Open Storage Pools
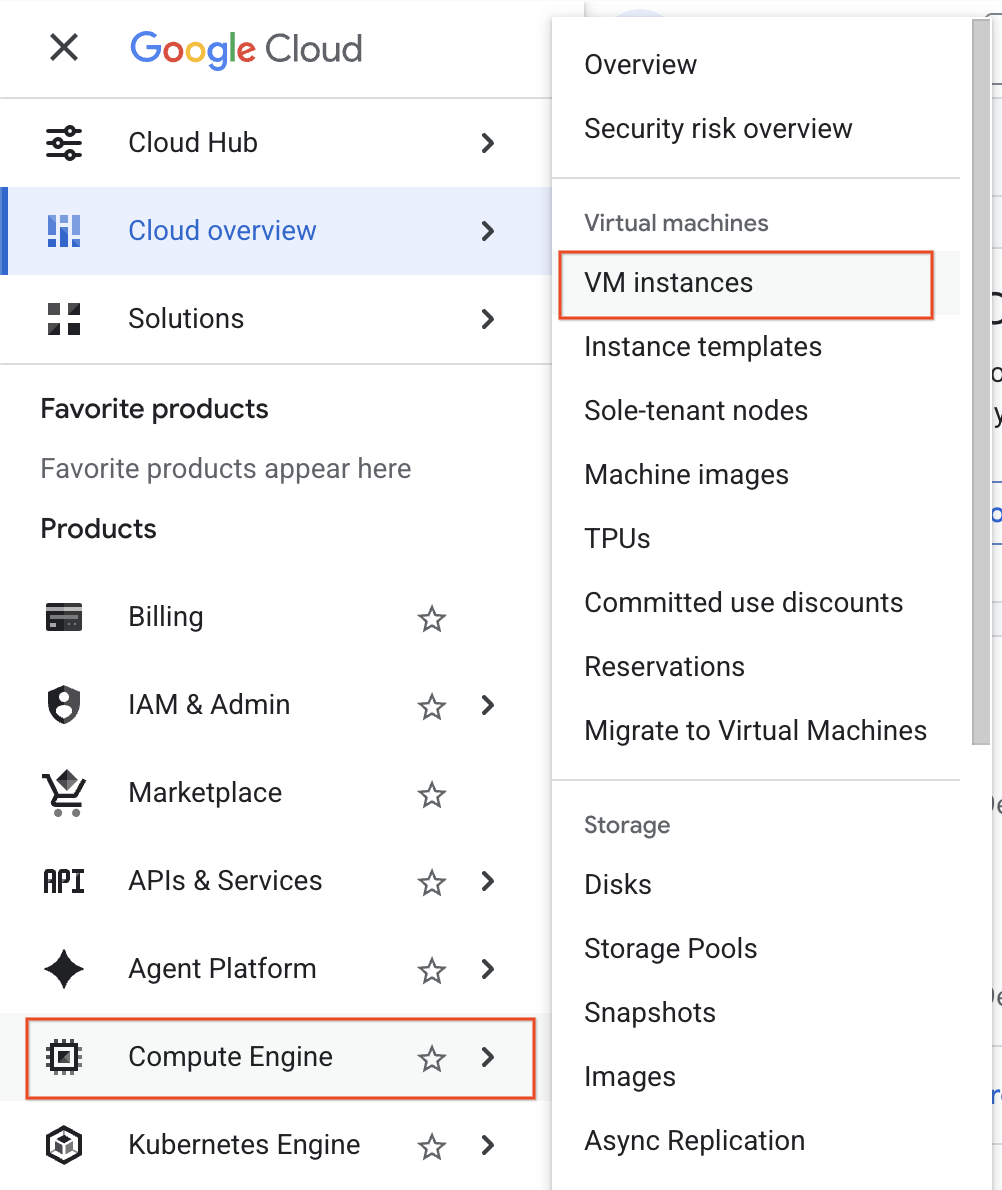Image resolution: width=1002 pixels, height=1190 pixels. [x=756, y=949]
